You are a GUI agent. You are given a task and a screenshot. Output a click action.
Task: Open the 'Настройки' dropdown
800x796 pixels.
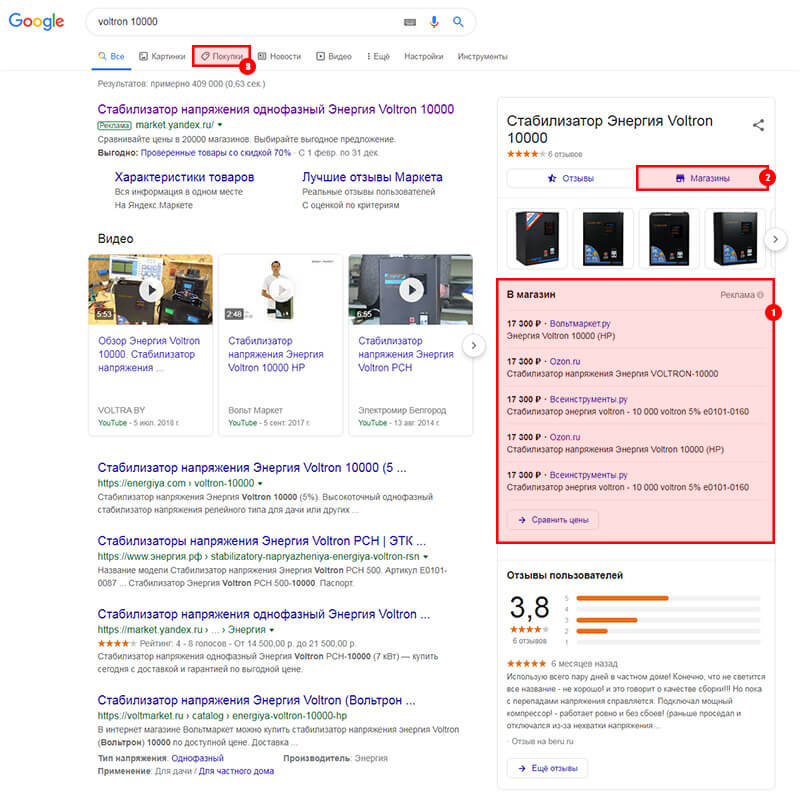click(x=423, y=56)
